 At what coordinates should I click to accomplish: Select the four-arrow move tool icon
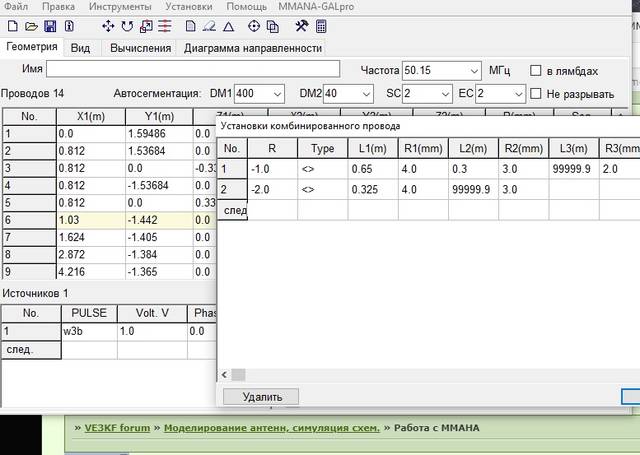coord(108,27)
